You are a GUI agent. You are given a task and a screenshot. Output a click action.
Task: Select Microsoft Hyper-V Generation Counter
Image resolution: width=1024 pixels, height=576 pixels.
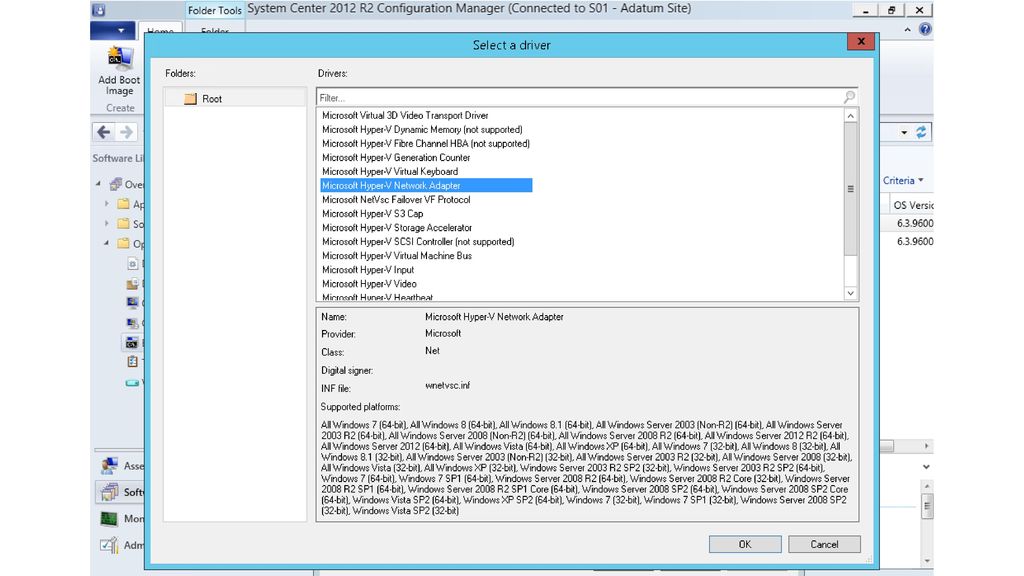tap(396, 157)
